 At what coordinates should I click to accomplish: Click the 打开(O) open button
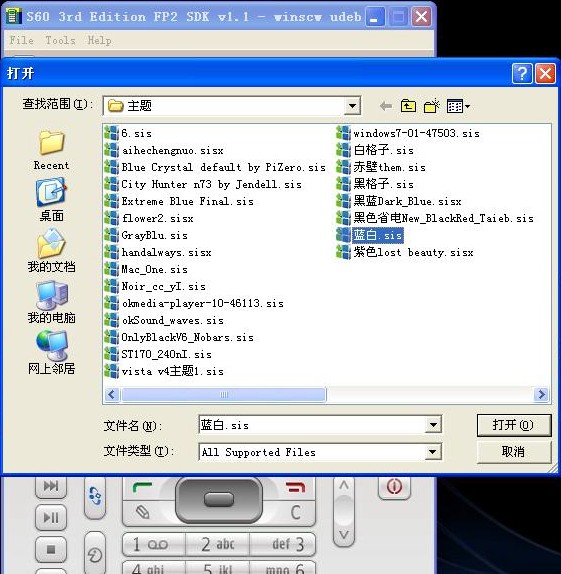pos(514,425)
